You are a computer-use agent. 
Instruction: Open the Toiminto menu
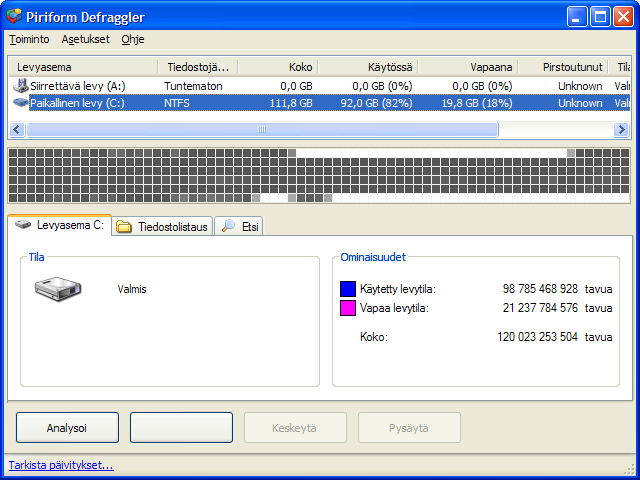29,39
